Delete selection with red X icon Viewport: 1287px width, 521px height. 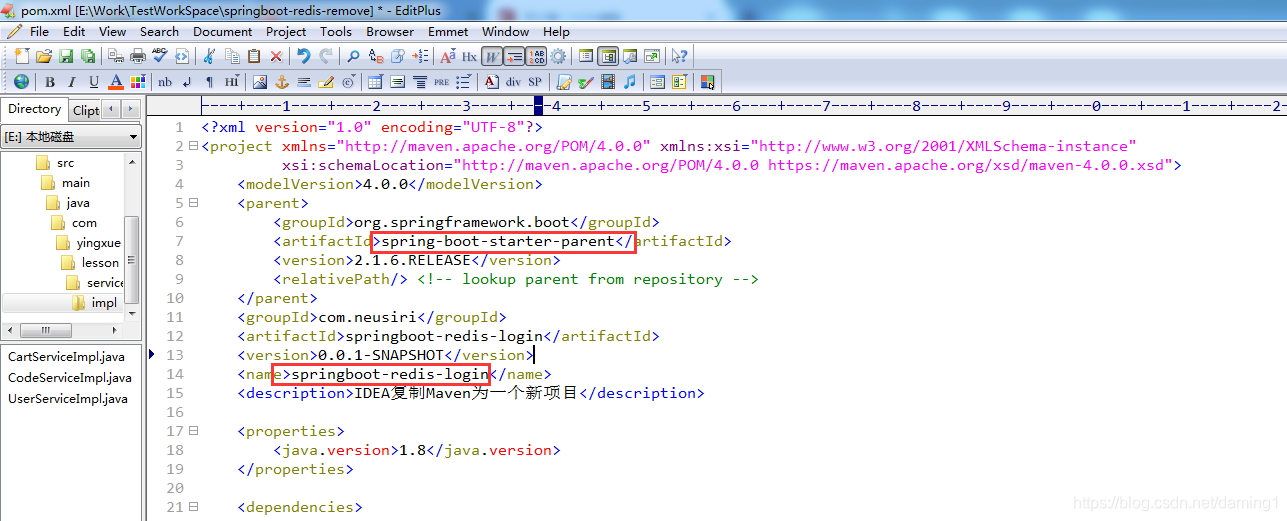click(x=276, y=56)
